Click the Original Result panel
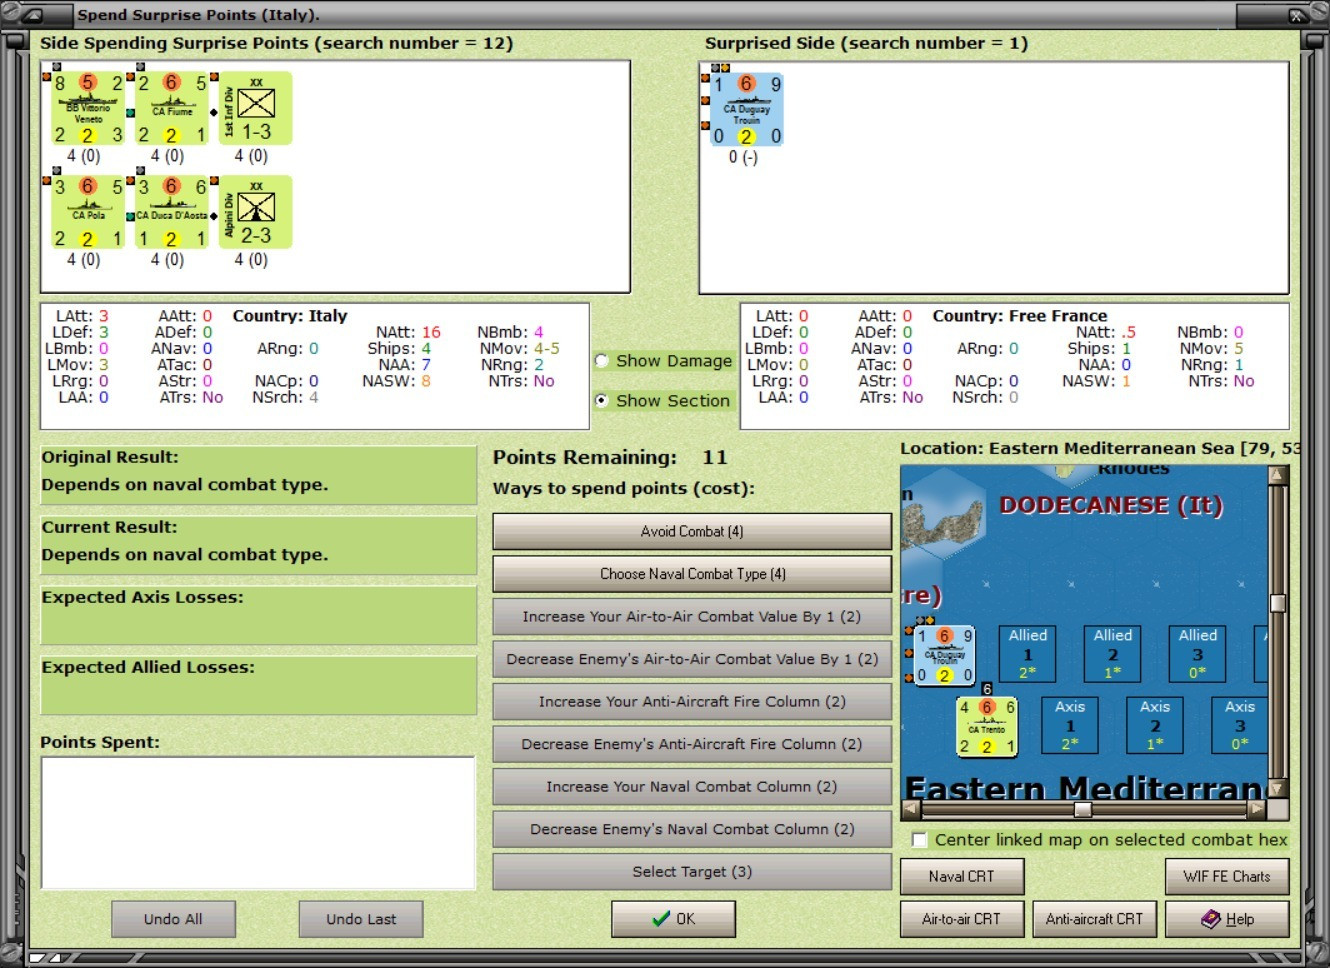Viewport: 1330px width, 968px height. tap(258, 475)
